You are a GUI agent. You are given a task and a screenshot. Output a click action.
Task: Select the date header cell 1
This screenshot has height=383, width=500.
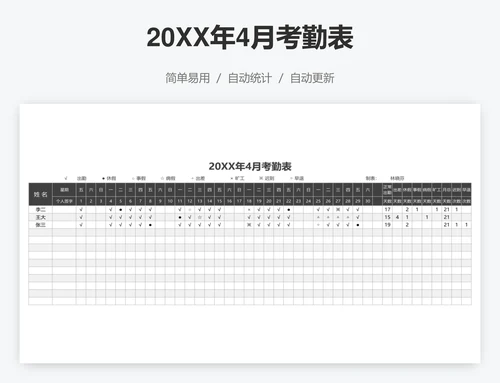pos(81,201)
